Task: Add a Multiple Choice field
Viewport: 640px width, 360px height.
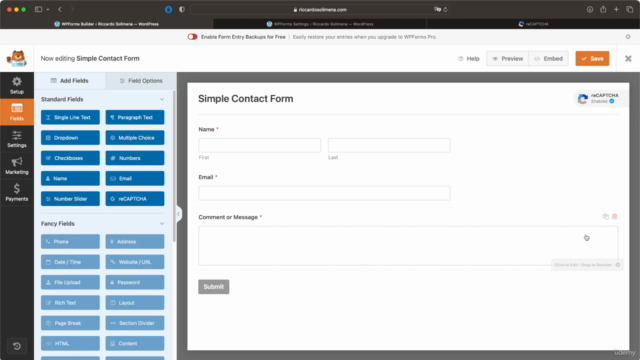Action: tap(135, 138)
